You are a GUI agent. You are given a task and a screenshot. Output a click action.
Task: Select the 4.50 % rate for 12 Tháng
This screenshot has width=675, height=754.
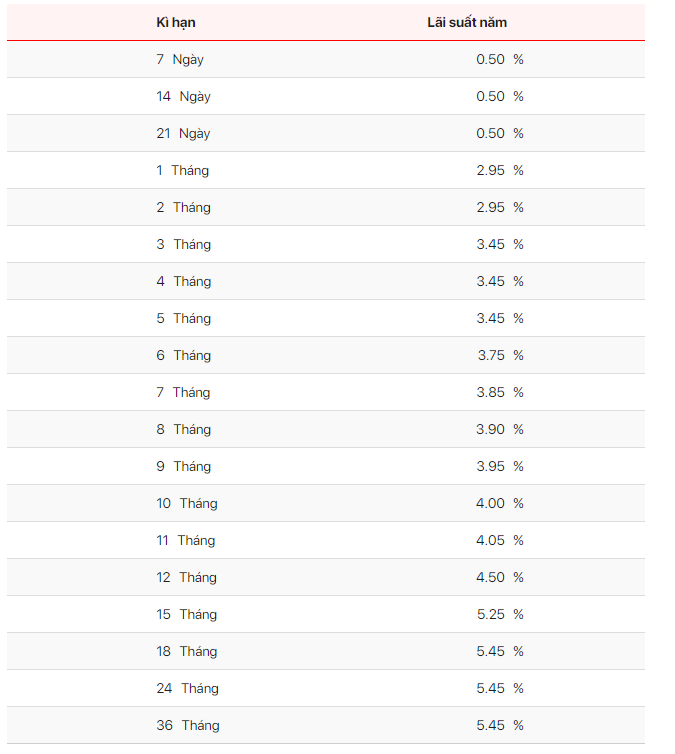pos(500,577)
